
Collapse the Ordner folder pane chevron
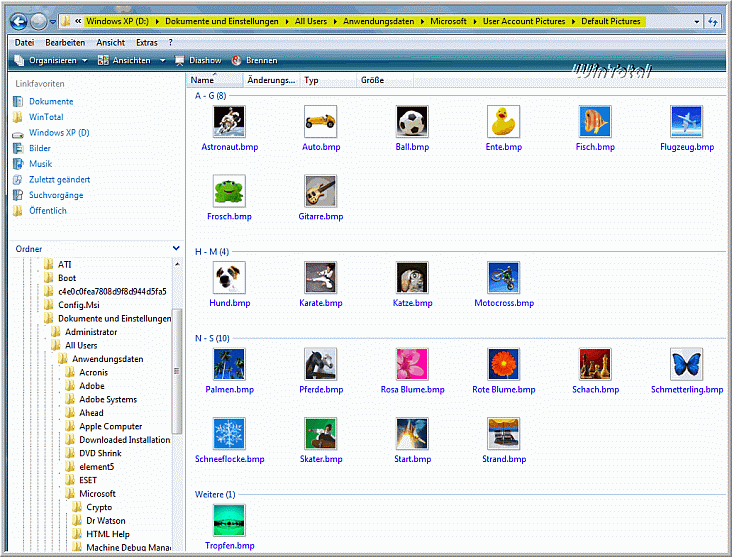176,248
